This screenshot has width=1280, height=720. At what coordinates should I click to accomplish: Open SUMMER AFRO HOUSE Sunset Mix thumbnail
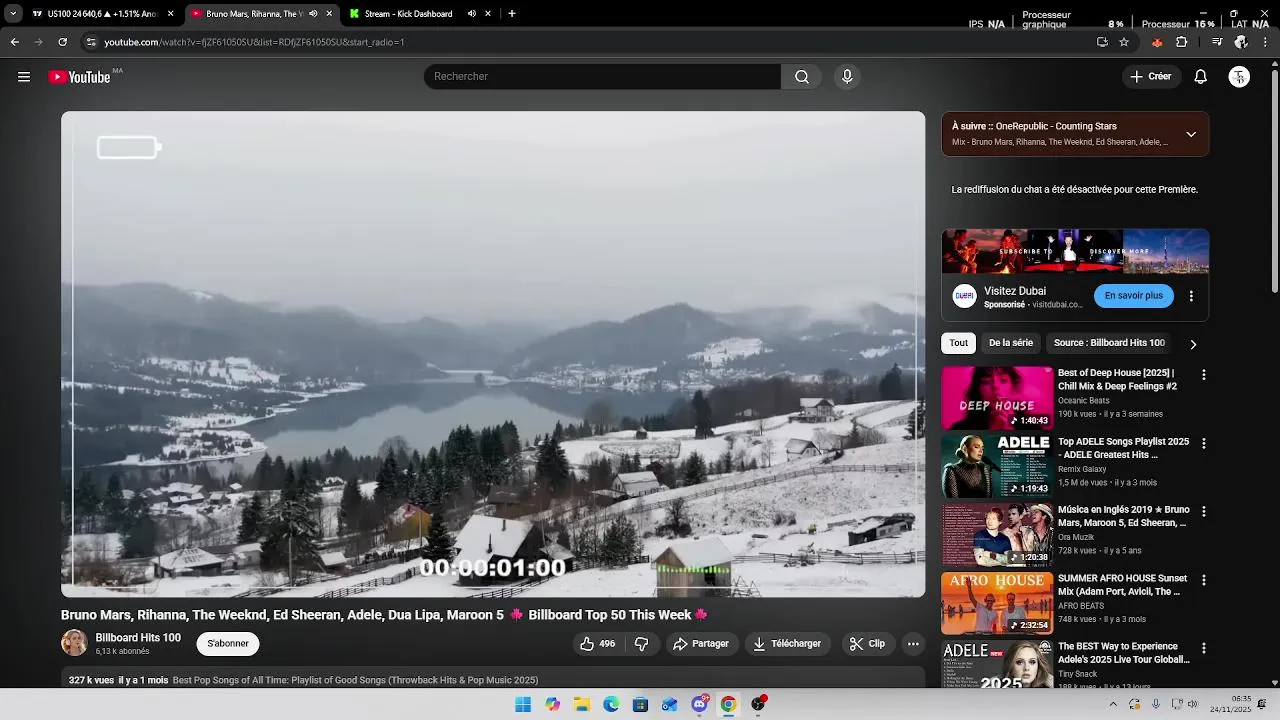coord(997,603)
